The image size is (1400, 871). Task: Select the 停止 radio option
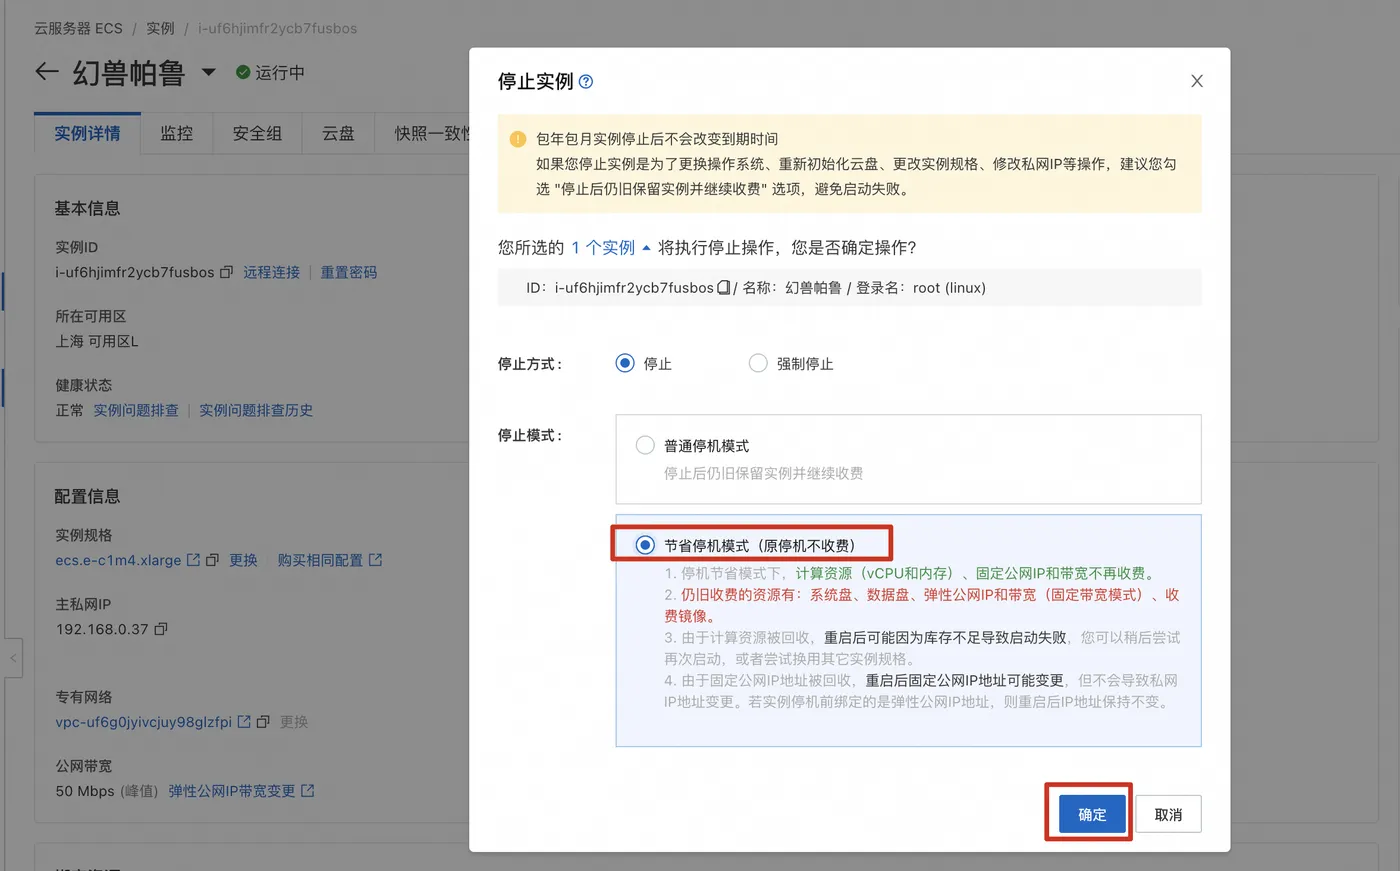pos(625,363)
